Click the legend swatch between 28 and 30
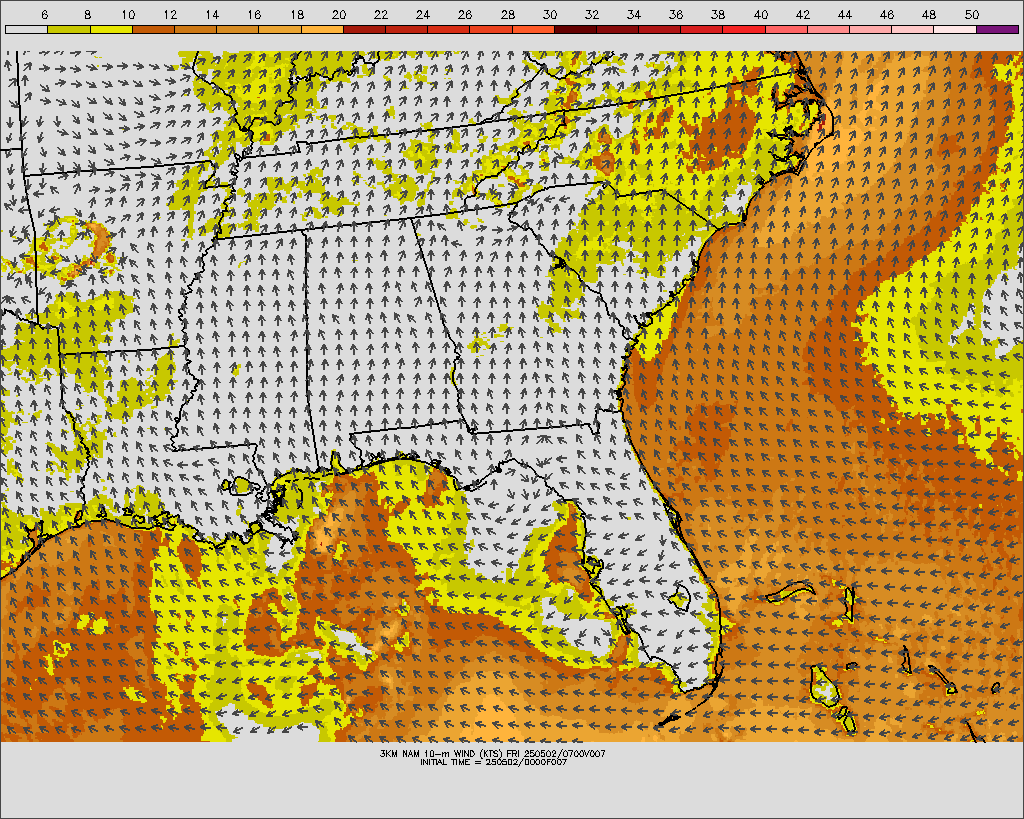The height and width of the screenshot is (819, 1024). 533,29
